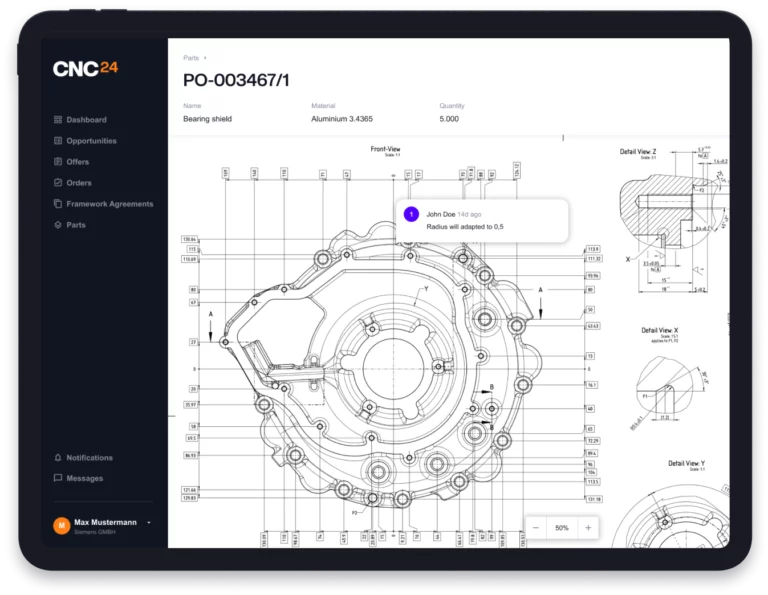Screen dimensions: 768x595
Task: Click the chevron after the Parts breadcrumb
Action: point(205,59)
